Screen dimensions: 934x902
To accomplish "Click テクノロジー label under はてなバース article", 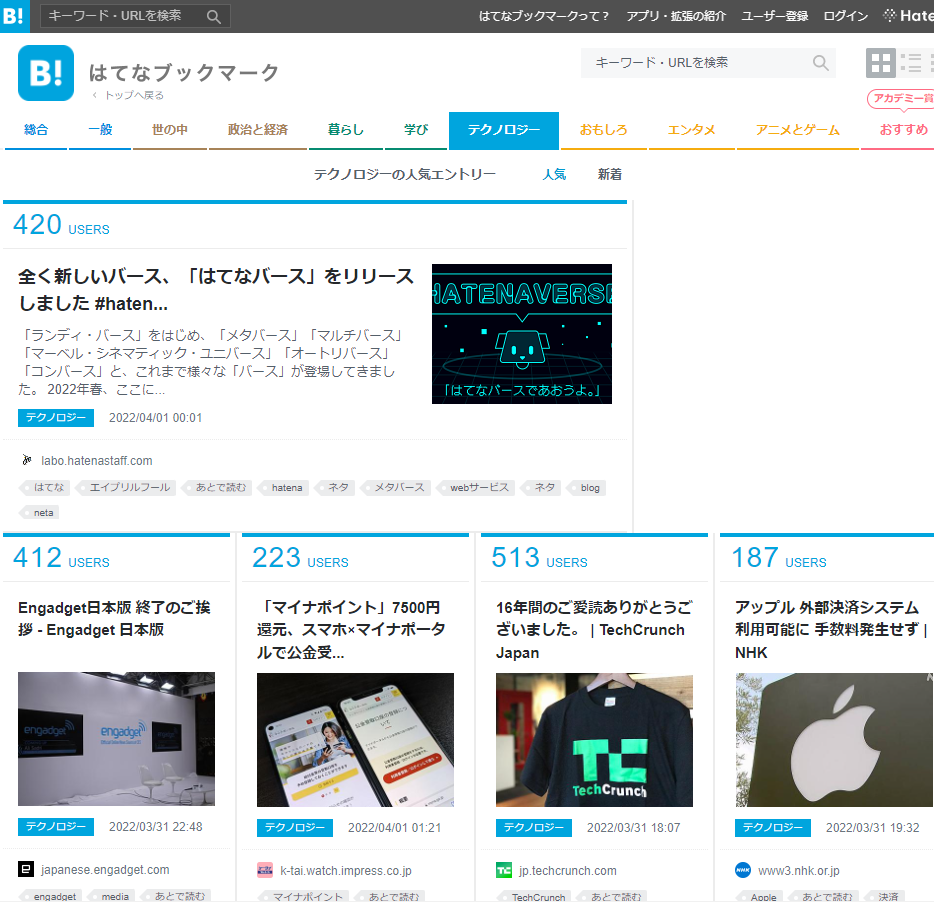I will [56, 418].
